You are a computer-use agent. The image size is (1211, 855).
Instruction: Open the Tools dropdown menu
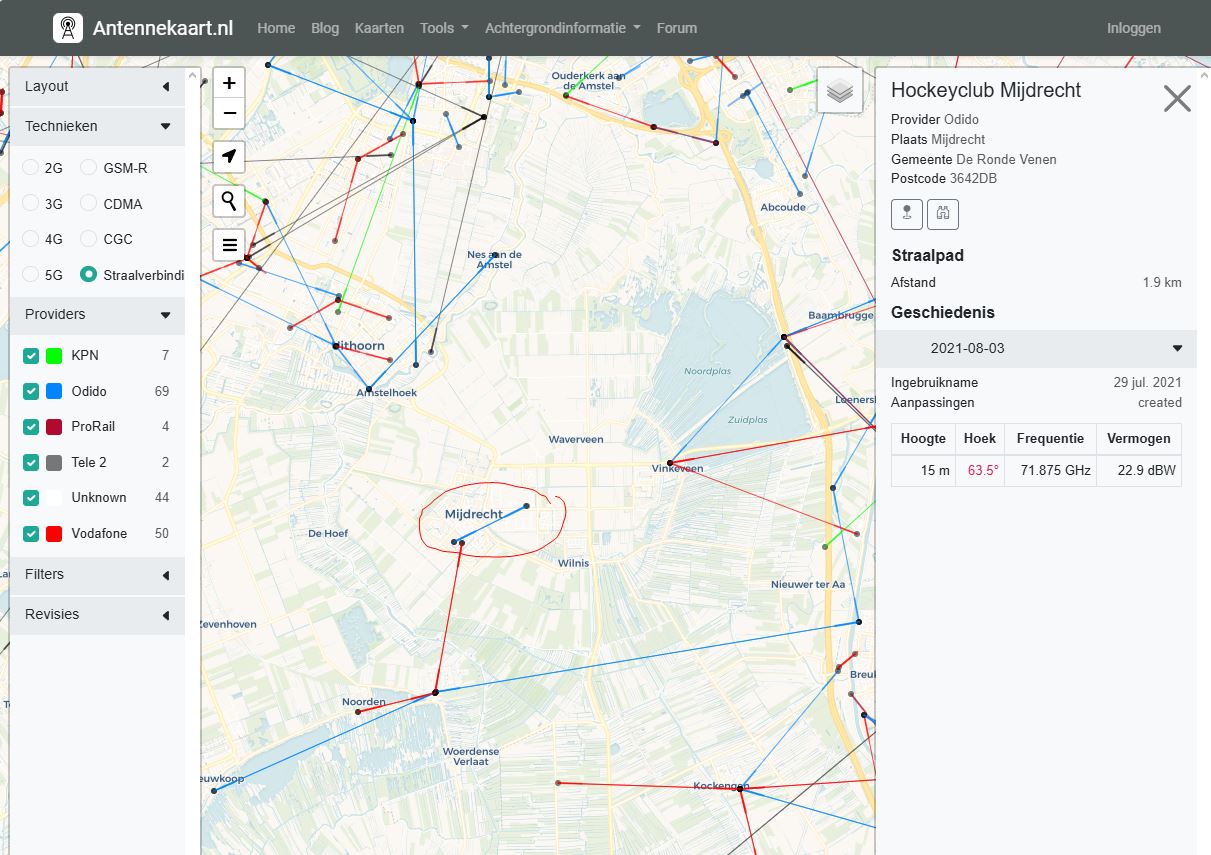click(444, 28)
